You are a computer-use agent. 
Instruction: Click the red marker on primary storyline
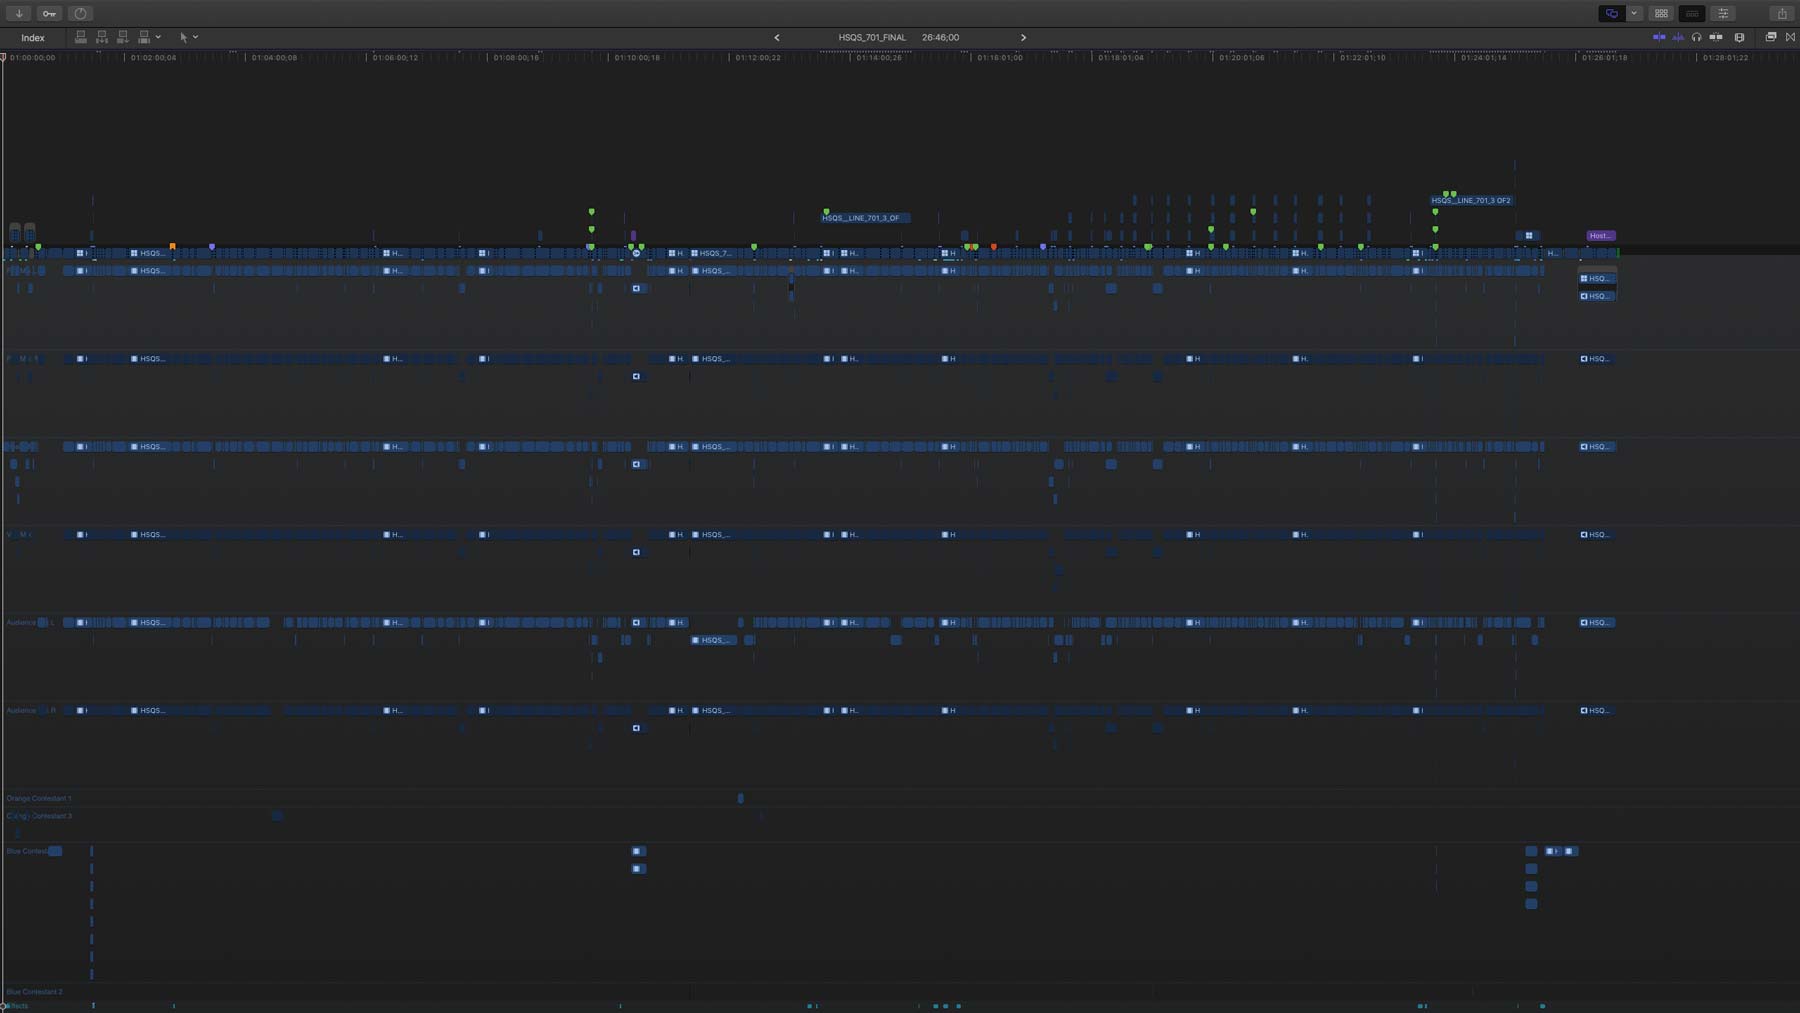[993, 246]
